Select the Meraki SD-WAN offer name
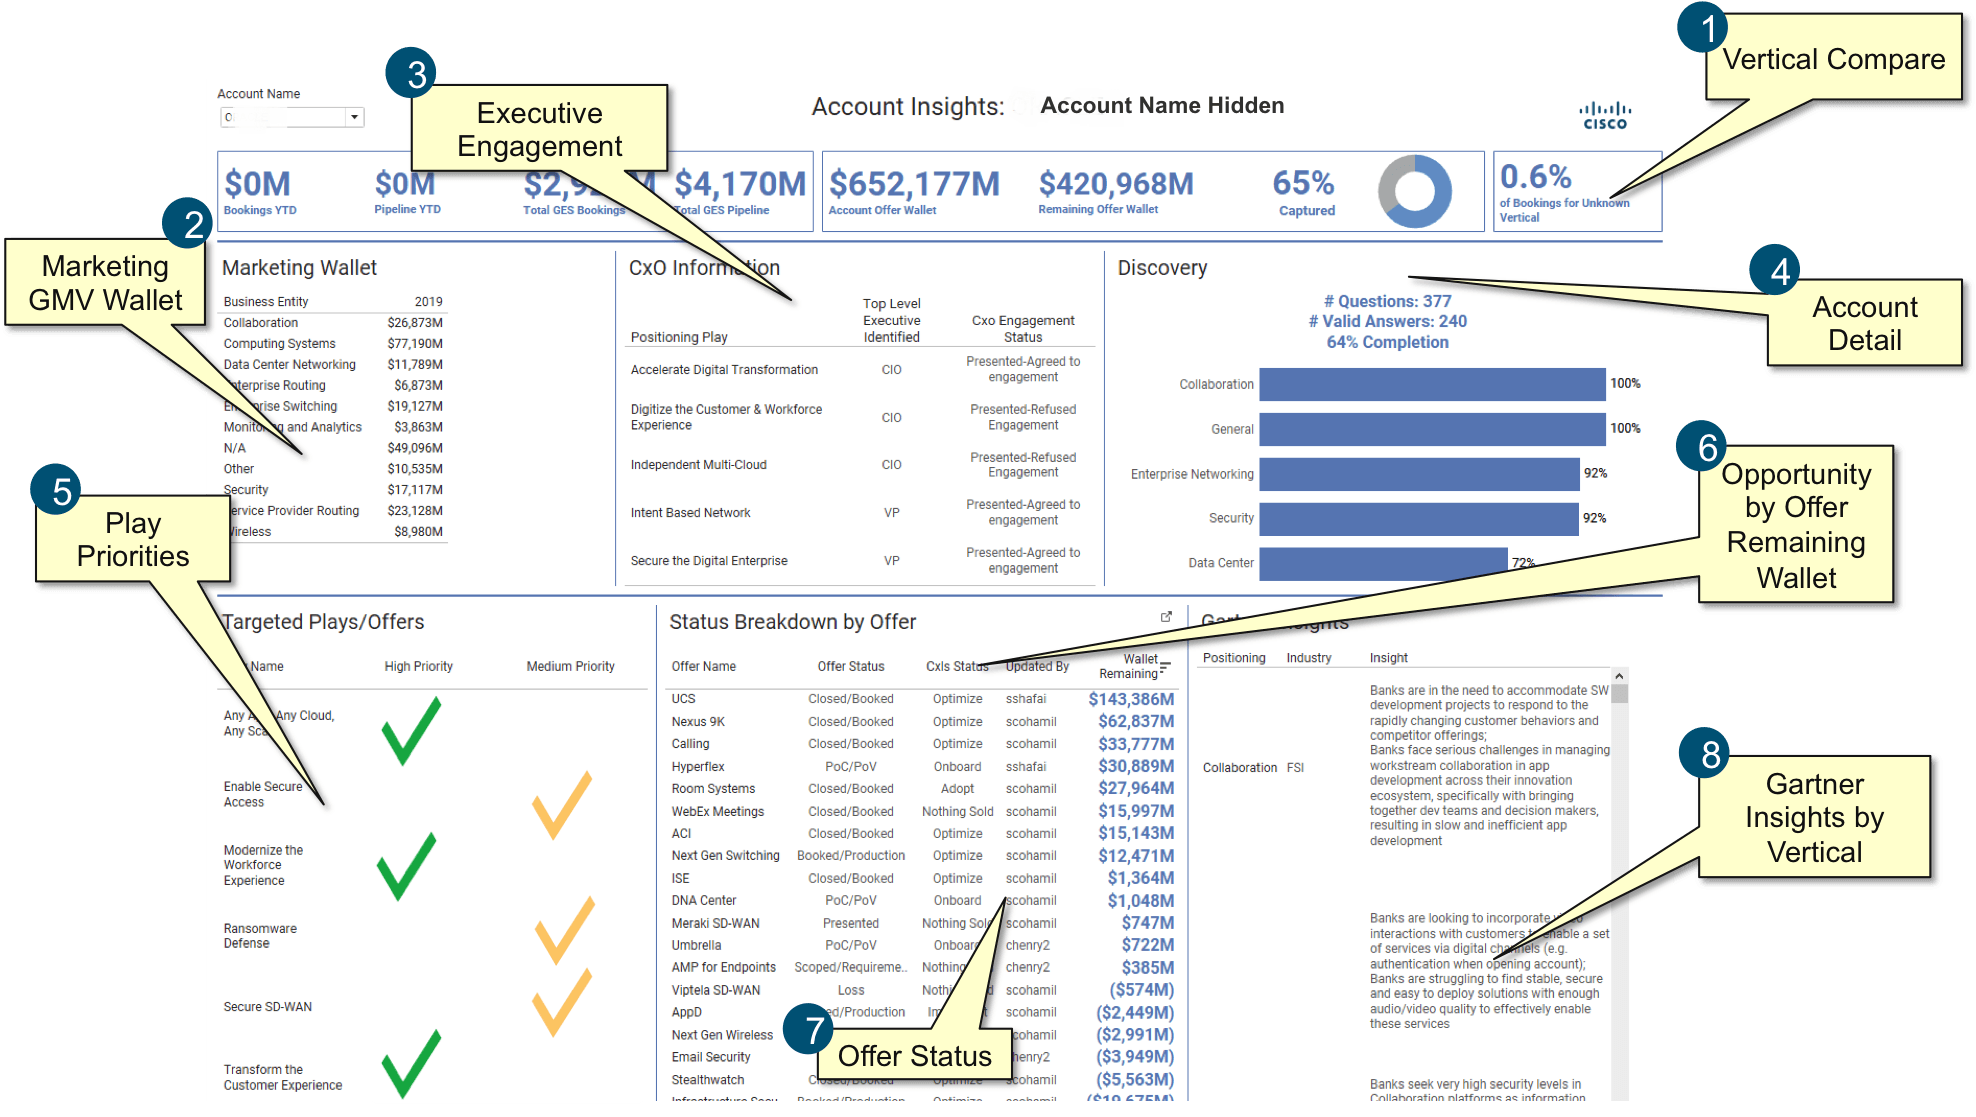The image size is (1976, 1117). 716,924
